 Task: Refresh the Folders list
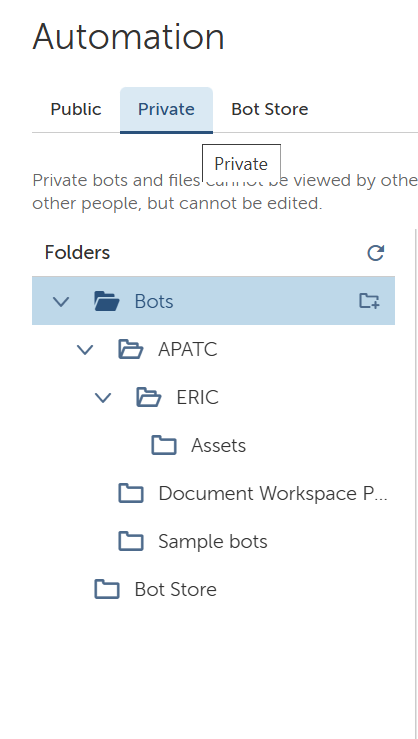click(376, 253)
